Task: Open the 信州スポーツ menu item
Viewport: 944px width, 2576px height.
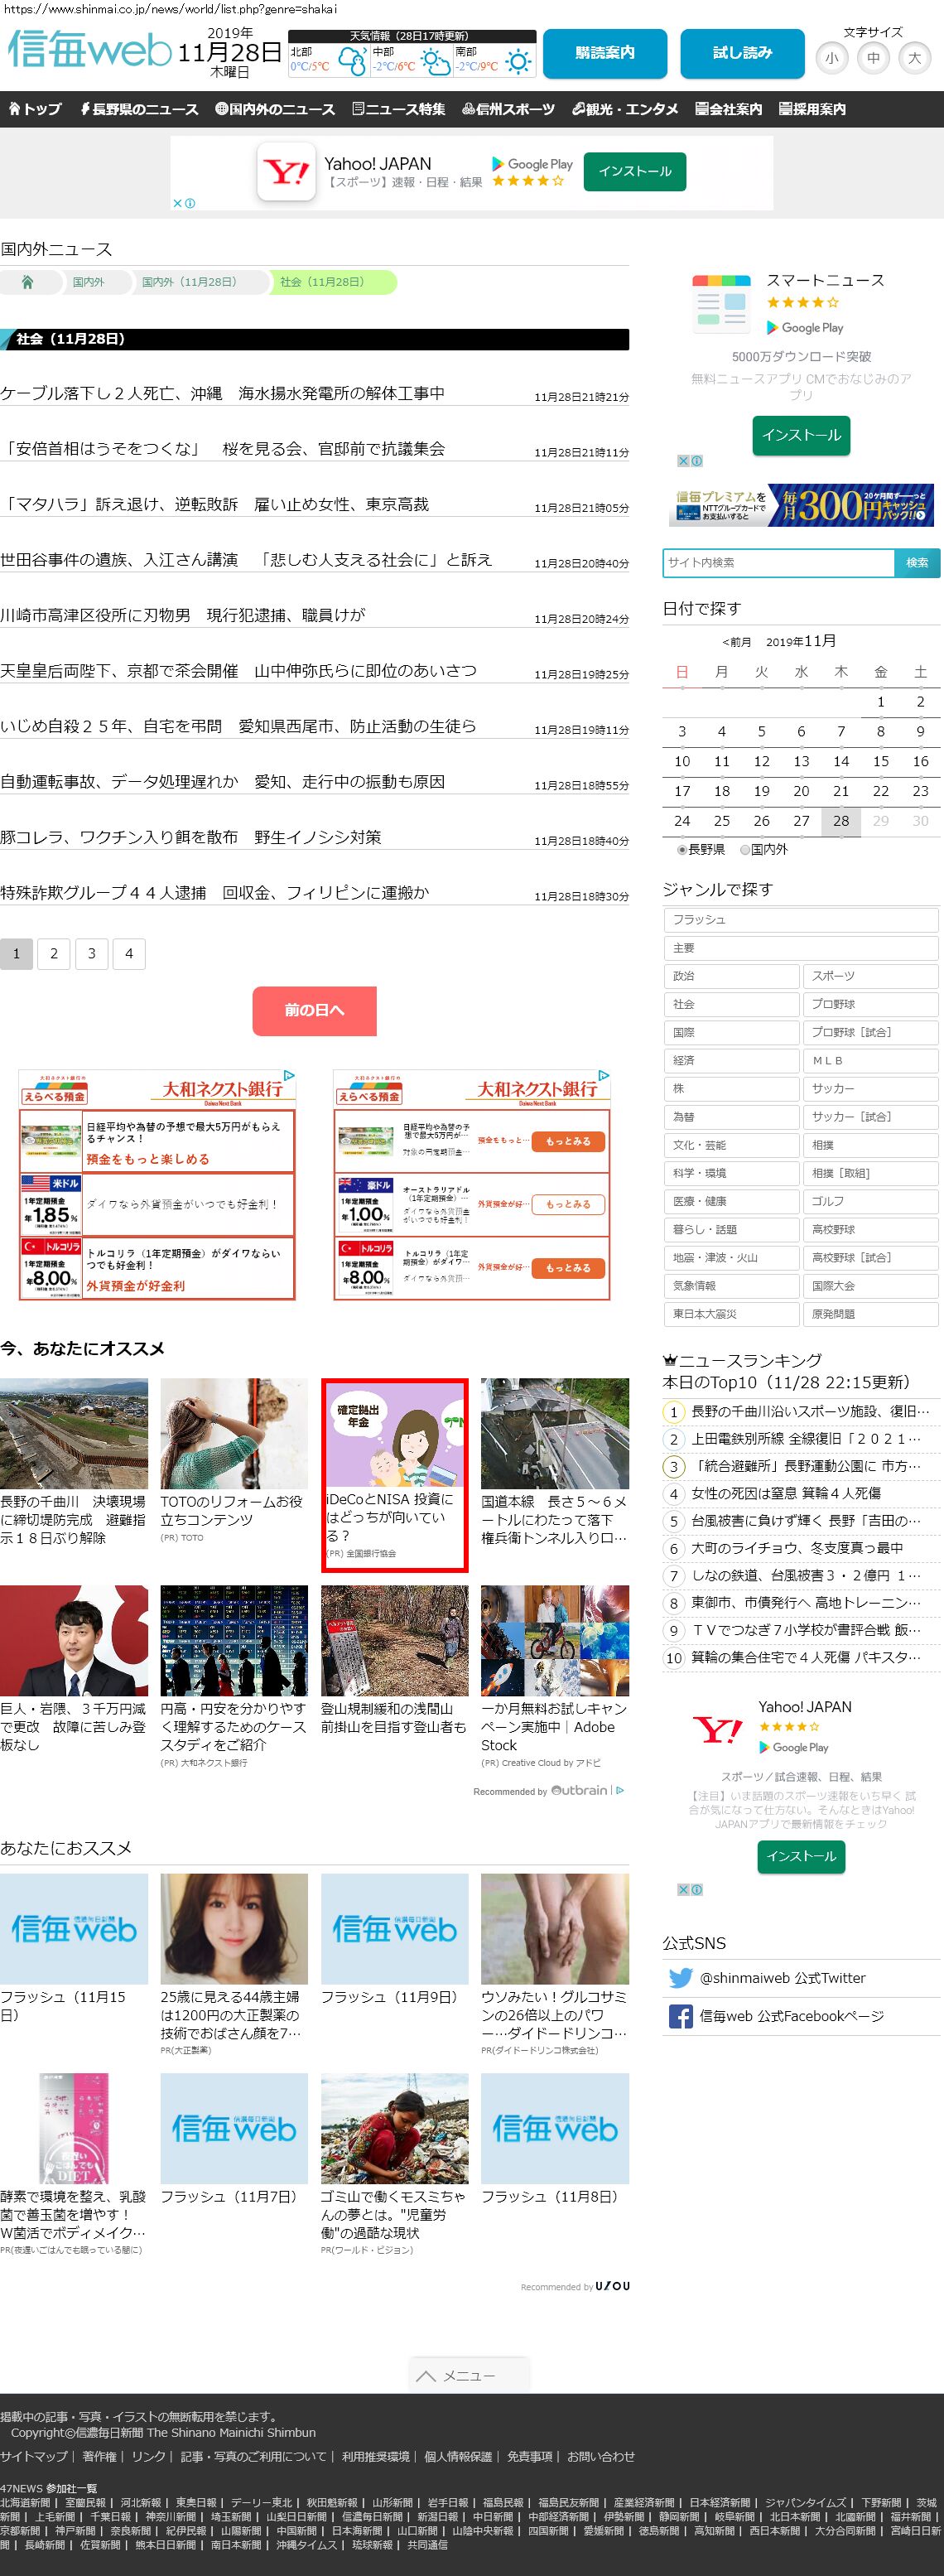Action: point(508,109)
